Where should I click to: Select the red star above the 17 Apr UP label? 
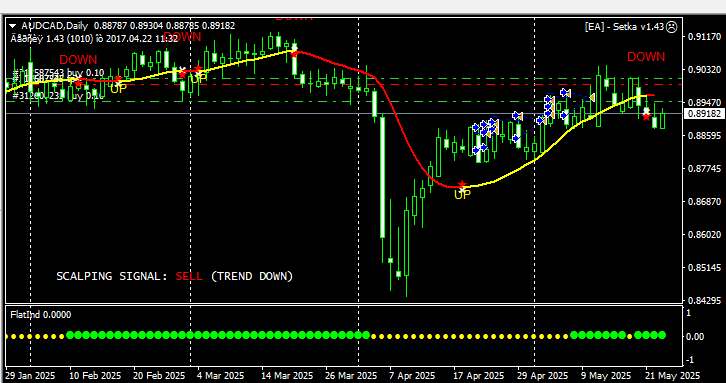point(462,185)
